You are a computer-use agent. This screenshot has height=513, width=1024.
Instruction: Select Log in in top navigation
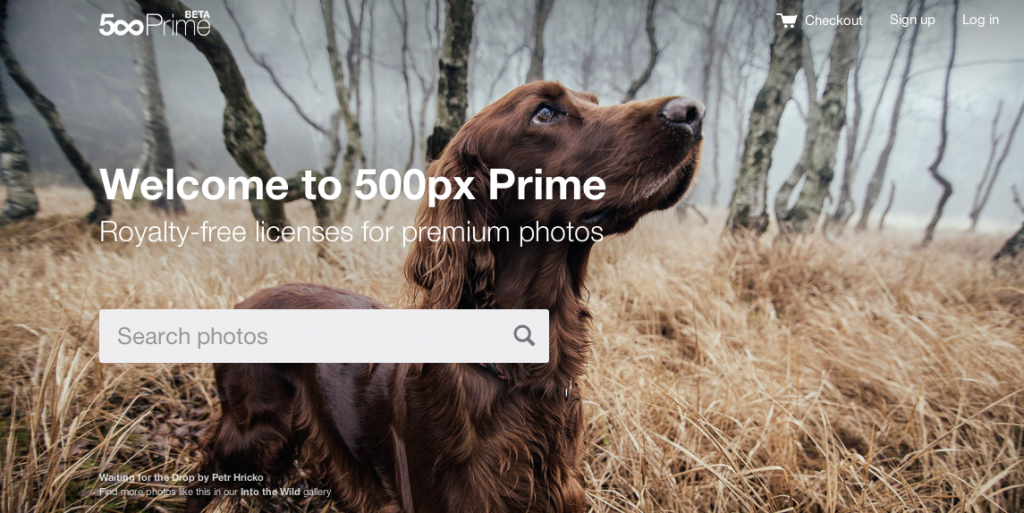(x=980, y=20)
